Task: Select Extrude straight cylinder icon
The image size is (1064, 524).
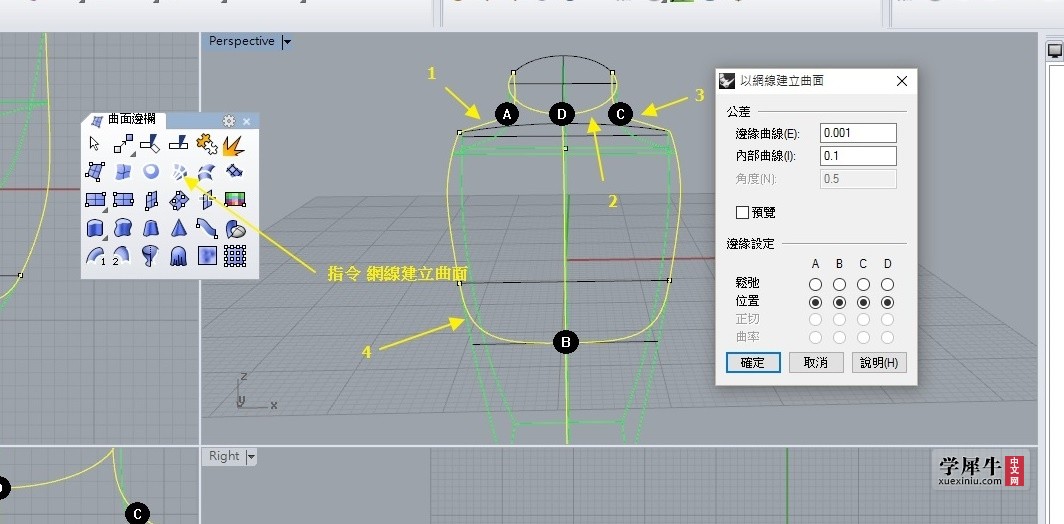Action: [x=95, y=227]
